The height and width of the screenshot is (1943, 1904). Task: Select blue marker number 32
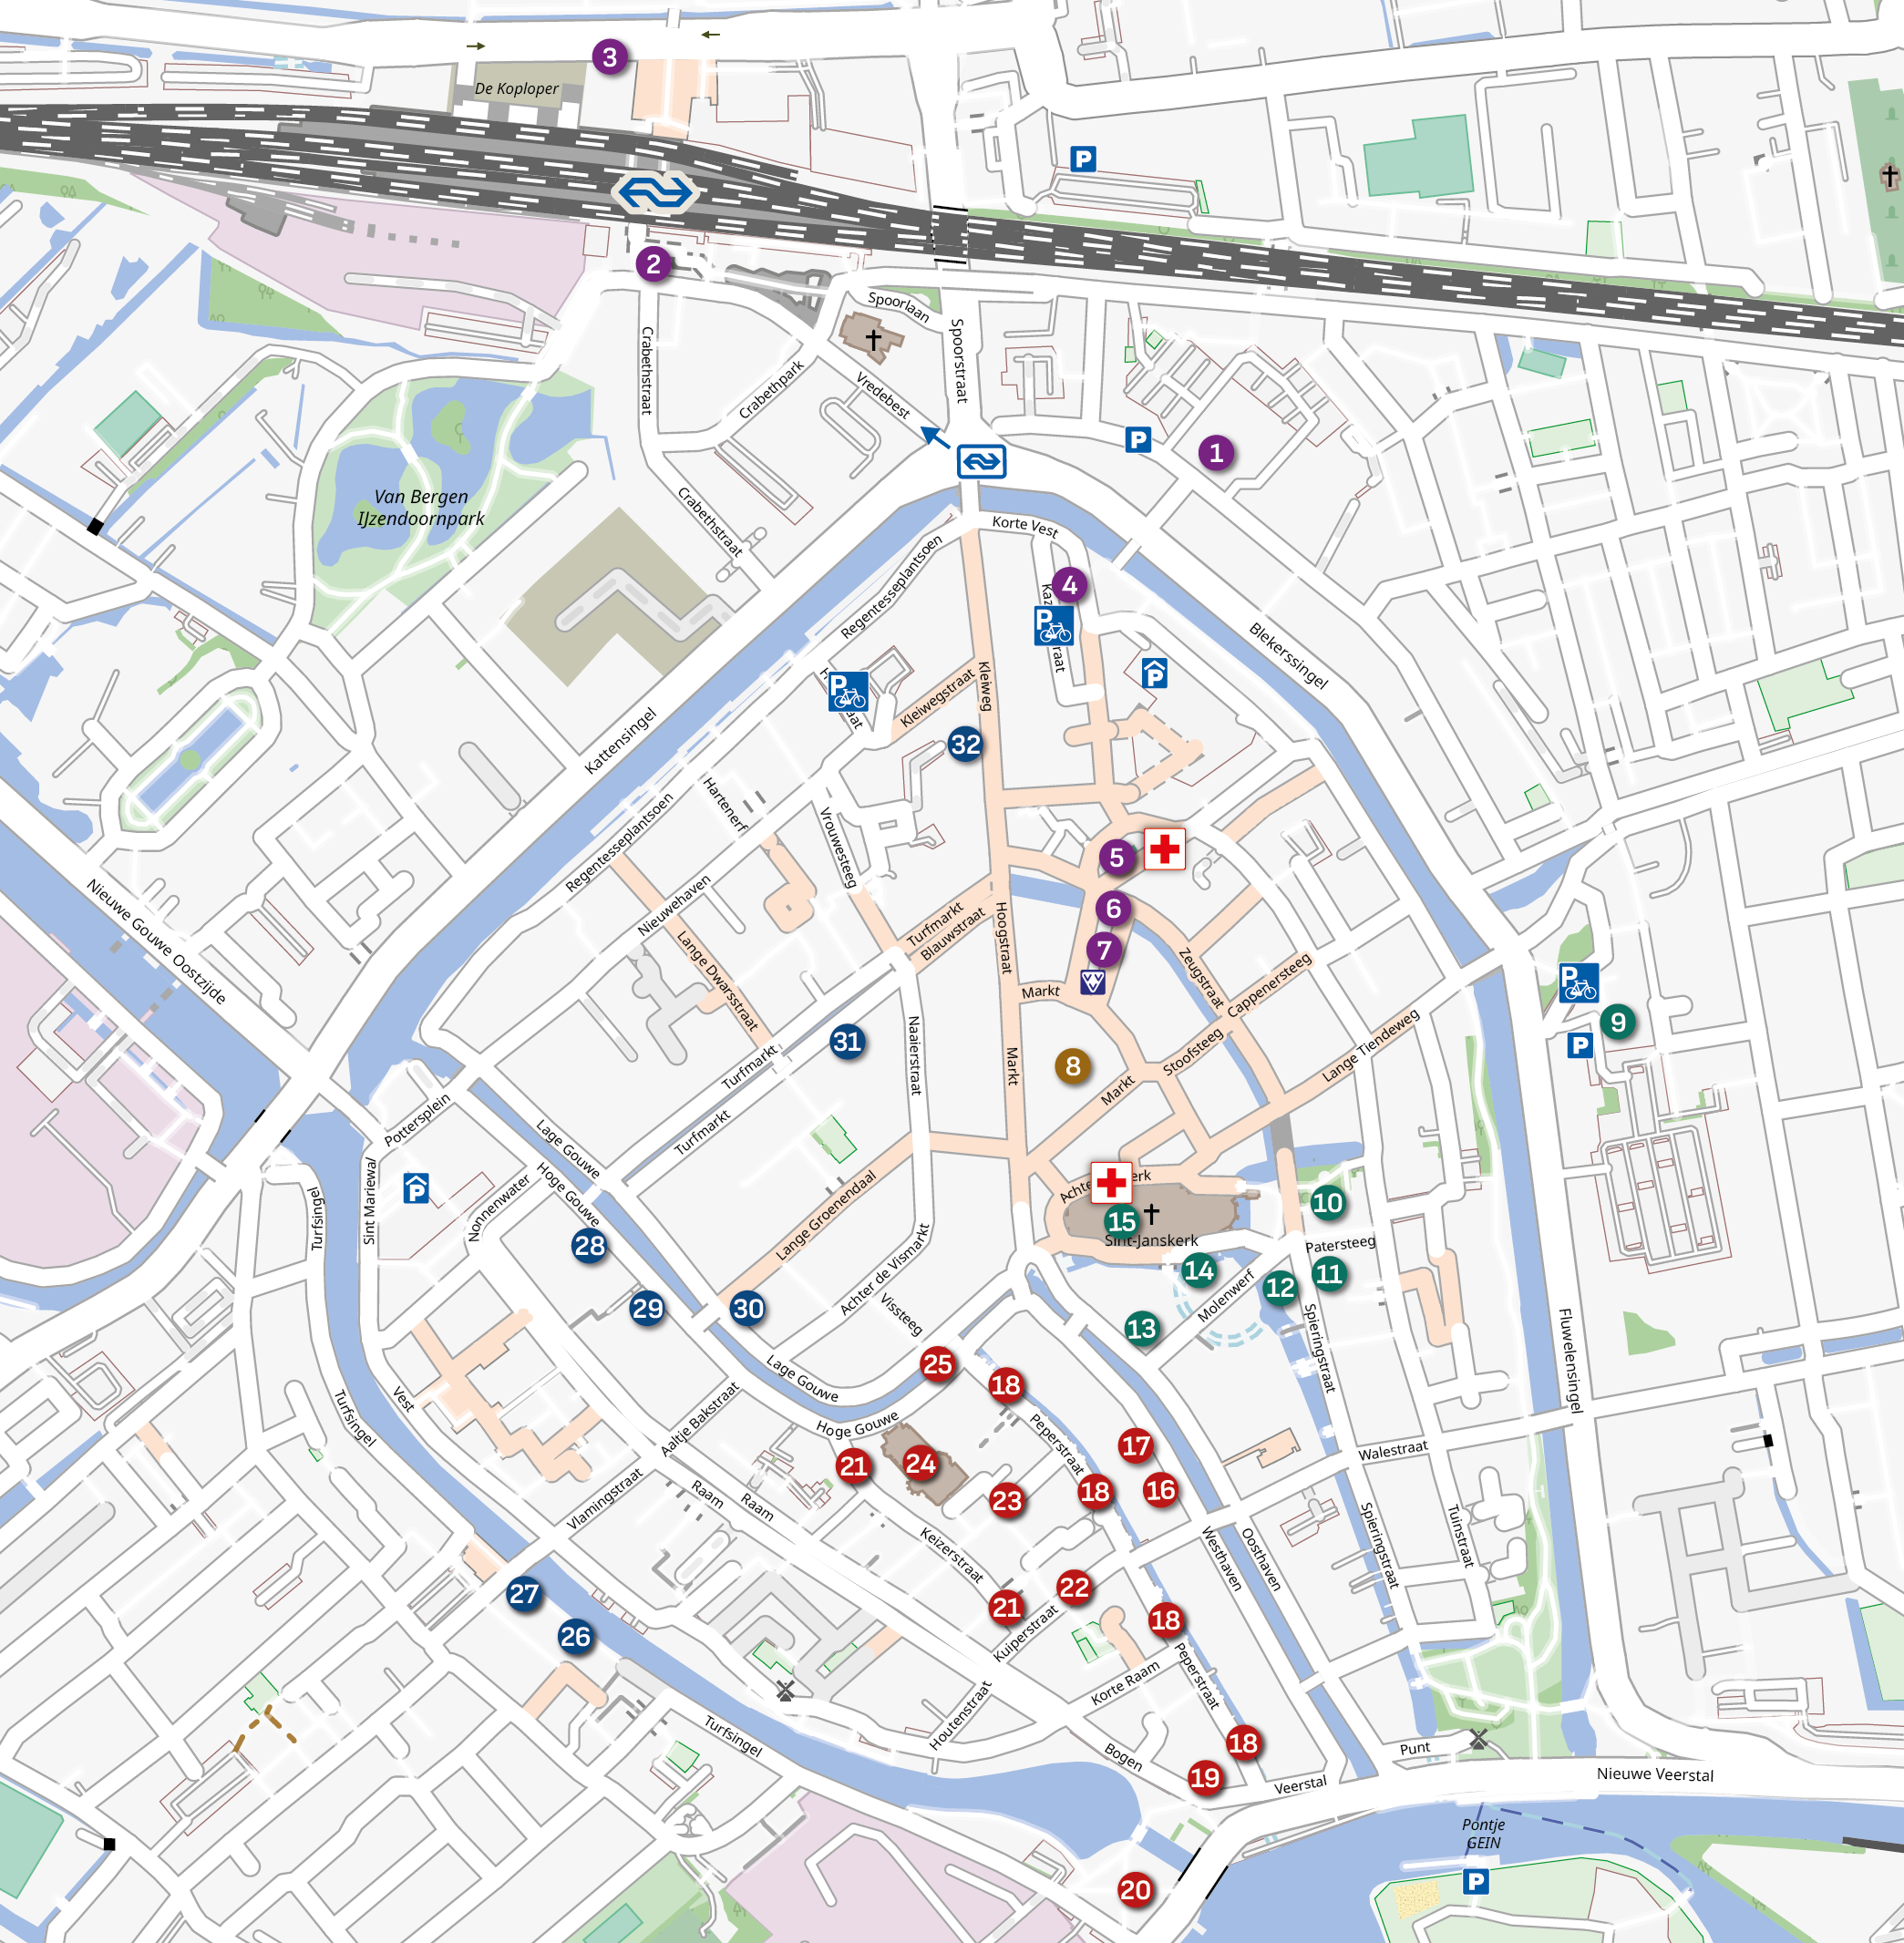click(x=965, y=744)
